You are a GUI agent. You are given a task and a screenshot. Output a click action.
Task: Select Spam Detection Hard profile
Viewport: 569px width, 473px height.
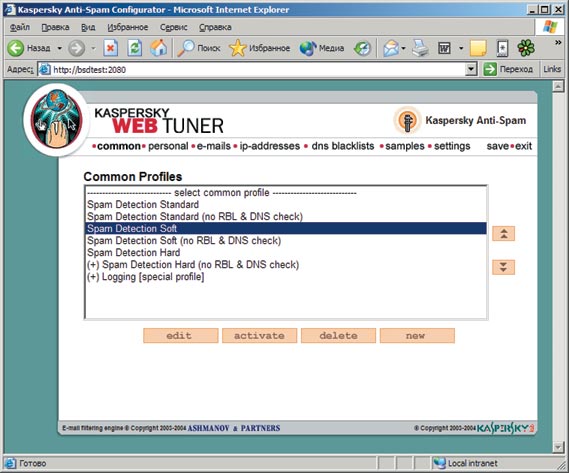click(x=134, y=252)
